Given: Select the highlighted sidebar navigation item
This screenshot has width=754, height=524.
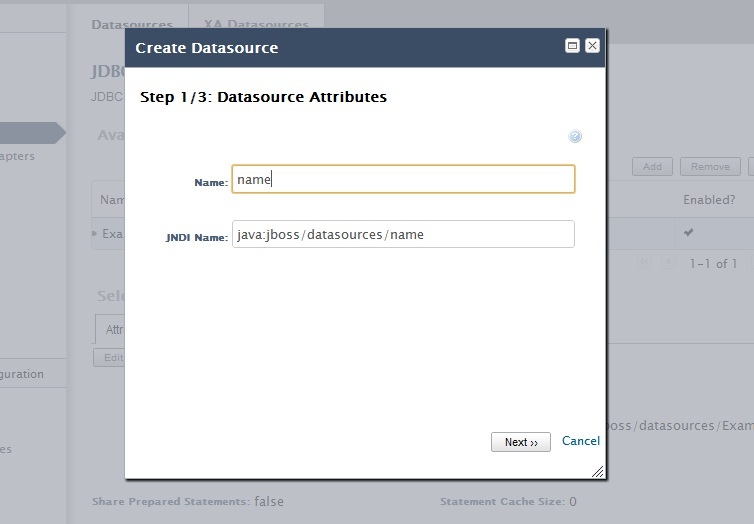Looking at the screenshot, I should (x=33, y=133).
